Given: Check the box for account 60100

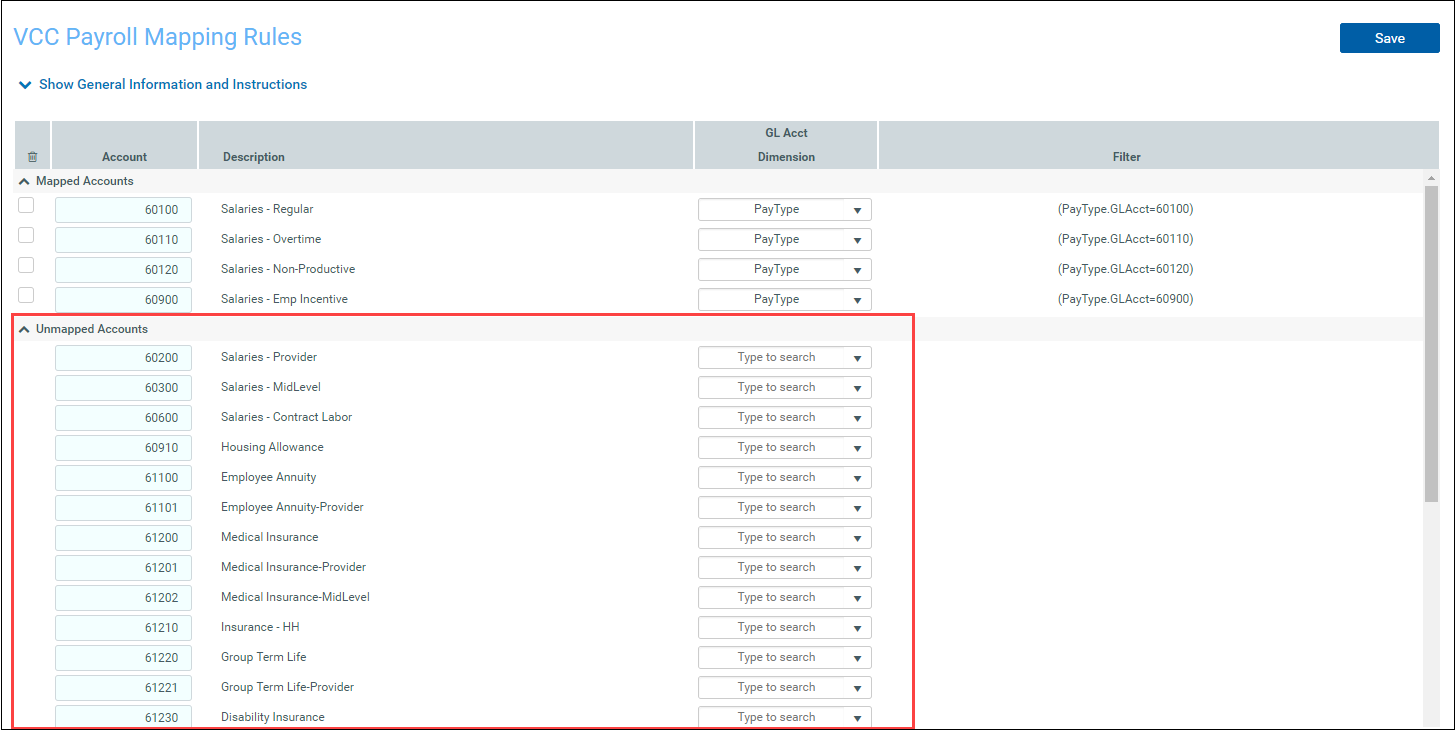Looking at the screenshot, I should (27, 206).
